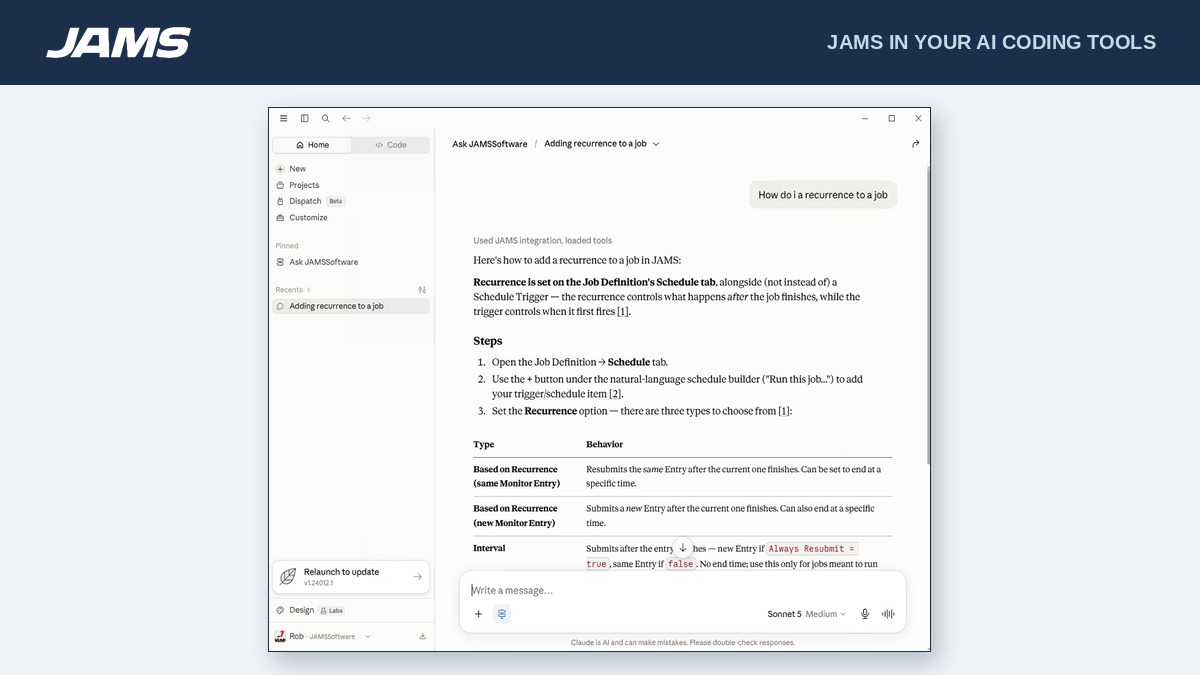This screenshot has height=675, width=1200.
Task: Open pinned Ask JAMSSoftware project
Action: [x=351, y=262]
